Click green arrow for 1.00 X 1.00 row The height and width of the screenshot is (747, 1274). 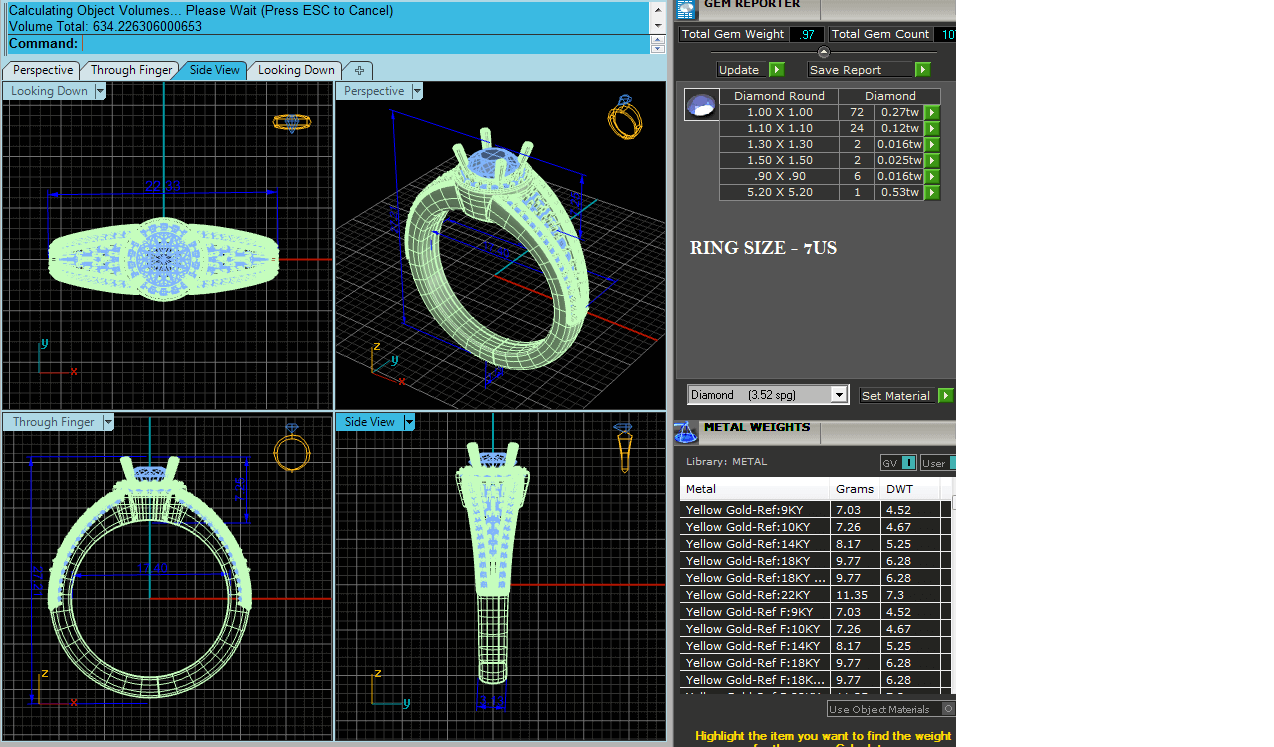tap(931, 112)
